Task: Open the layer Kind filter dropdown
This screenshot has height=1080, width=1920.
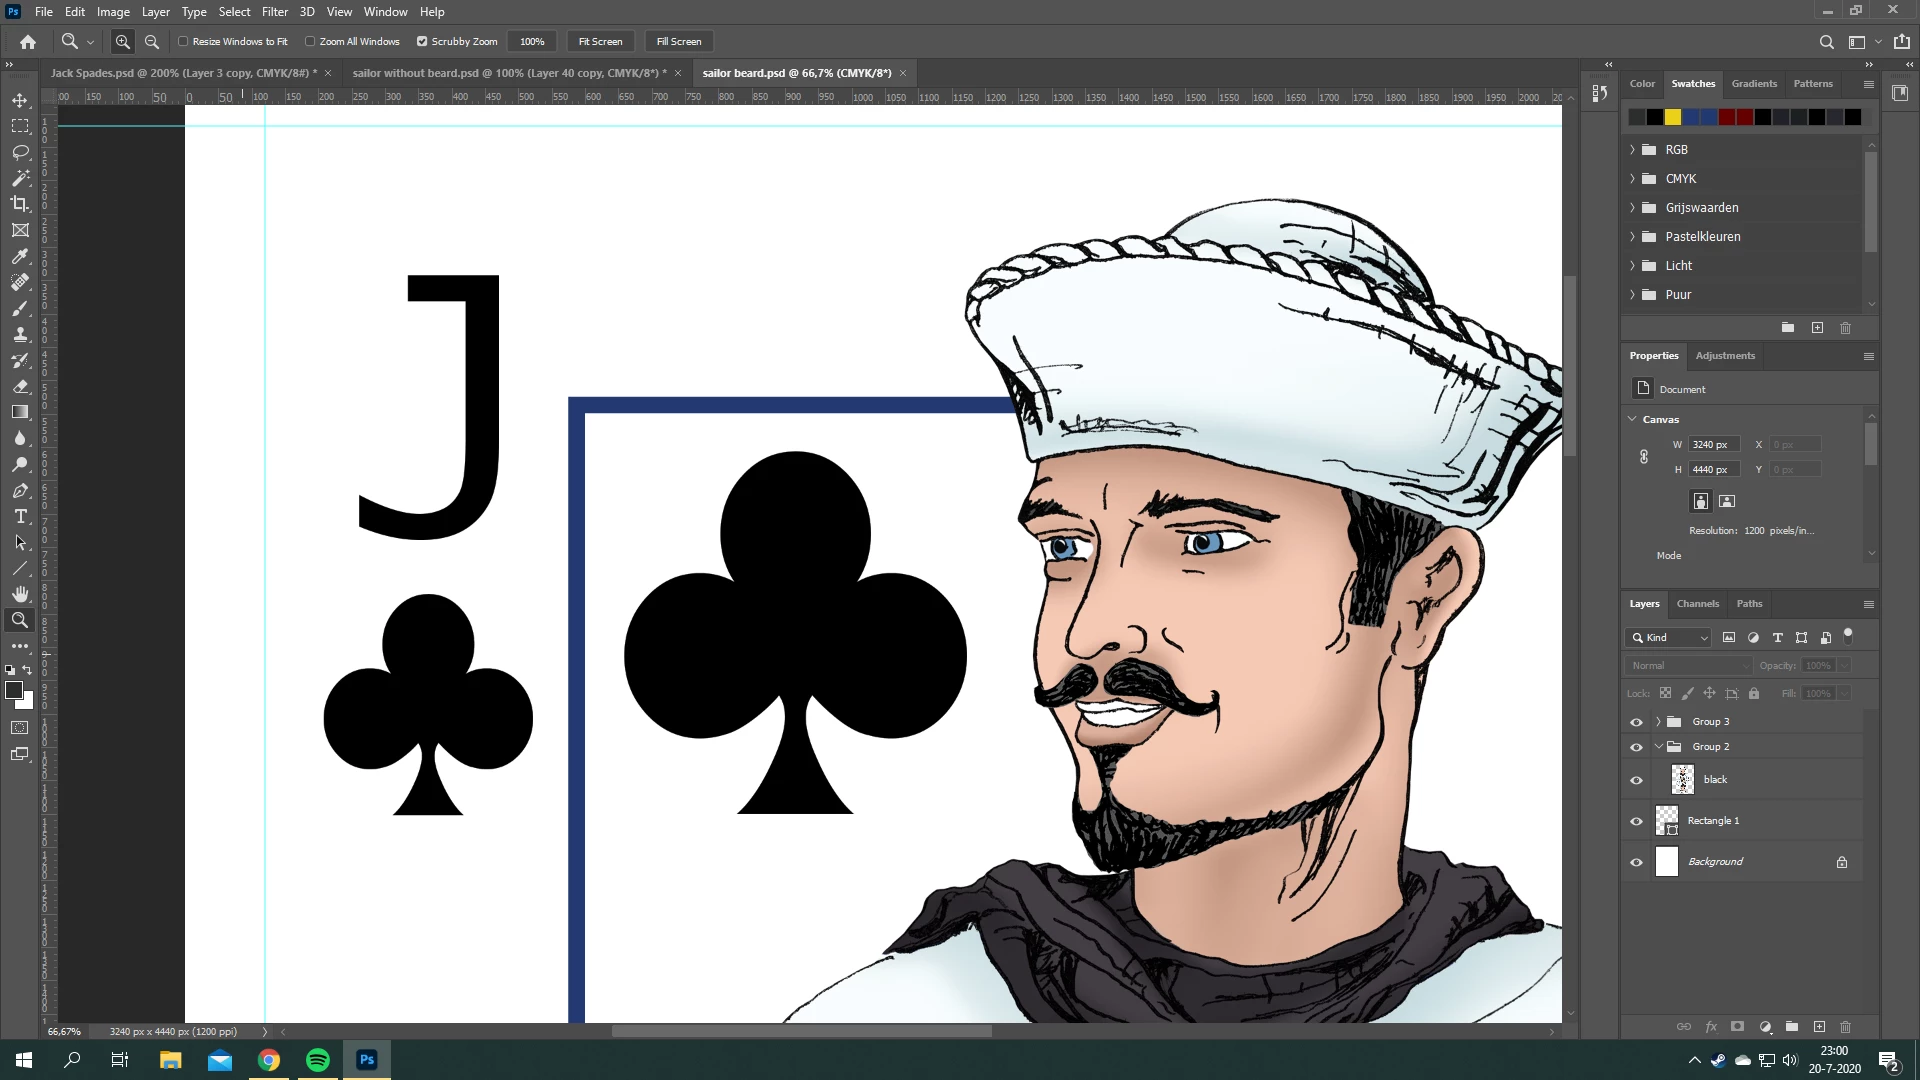Action: click(1669, 637)
